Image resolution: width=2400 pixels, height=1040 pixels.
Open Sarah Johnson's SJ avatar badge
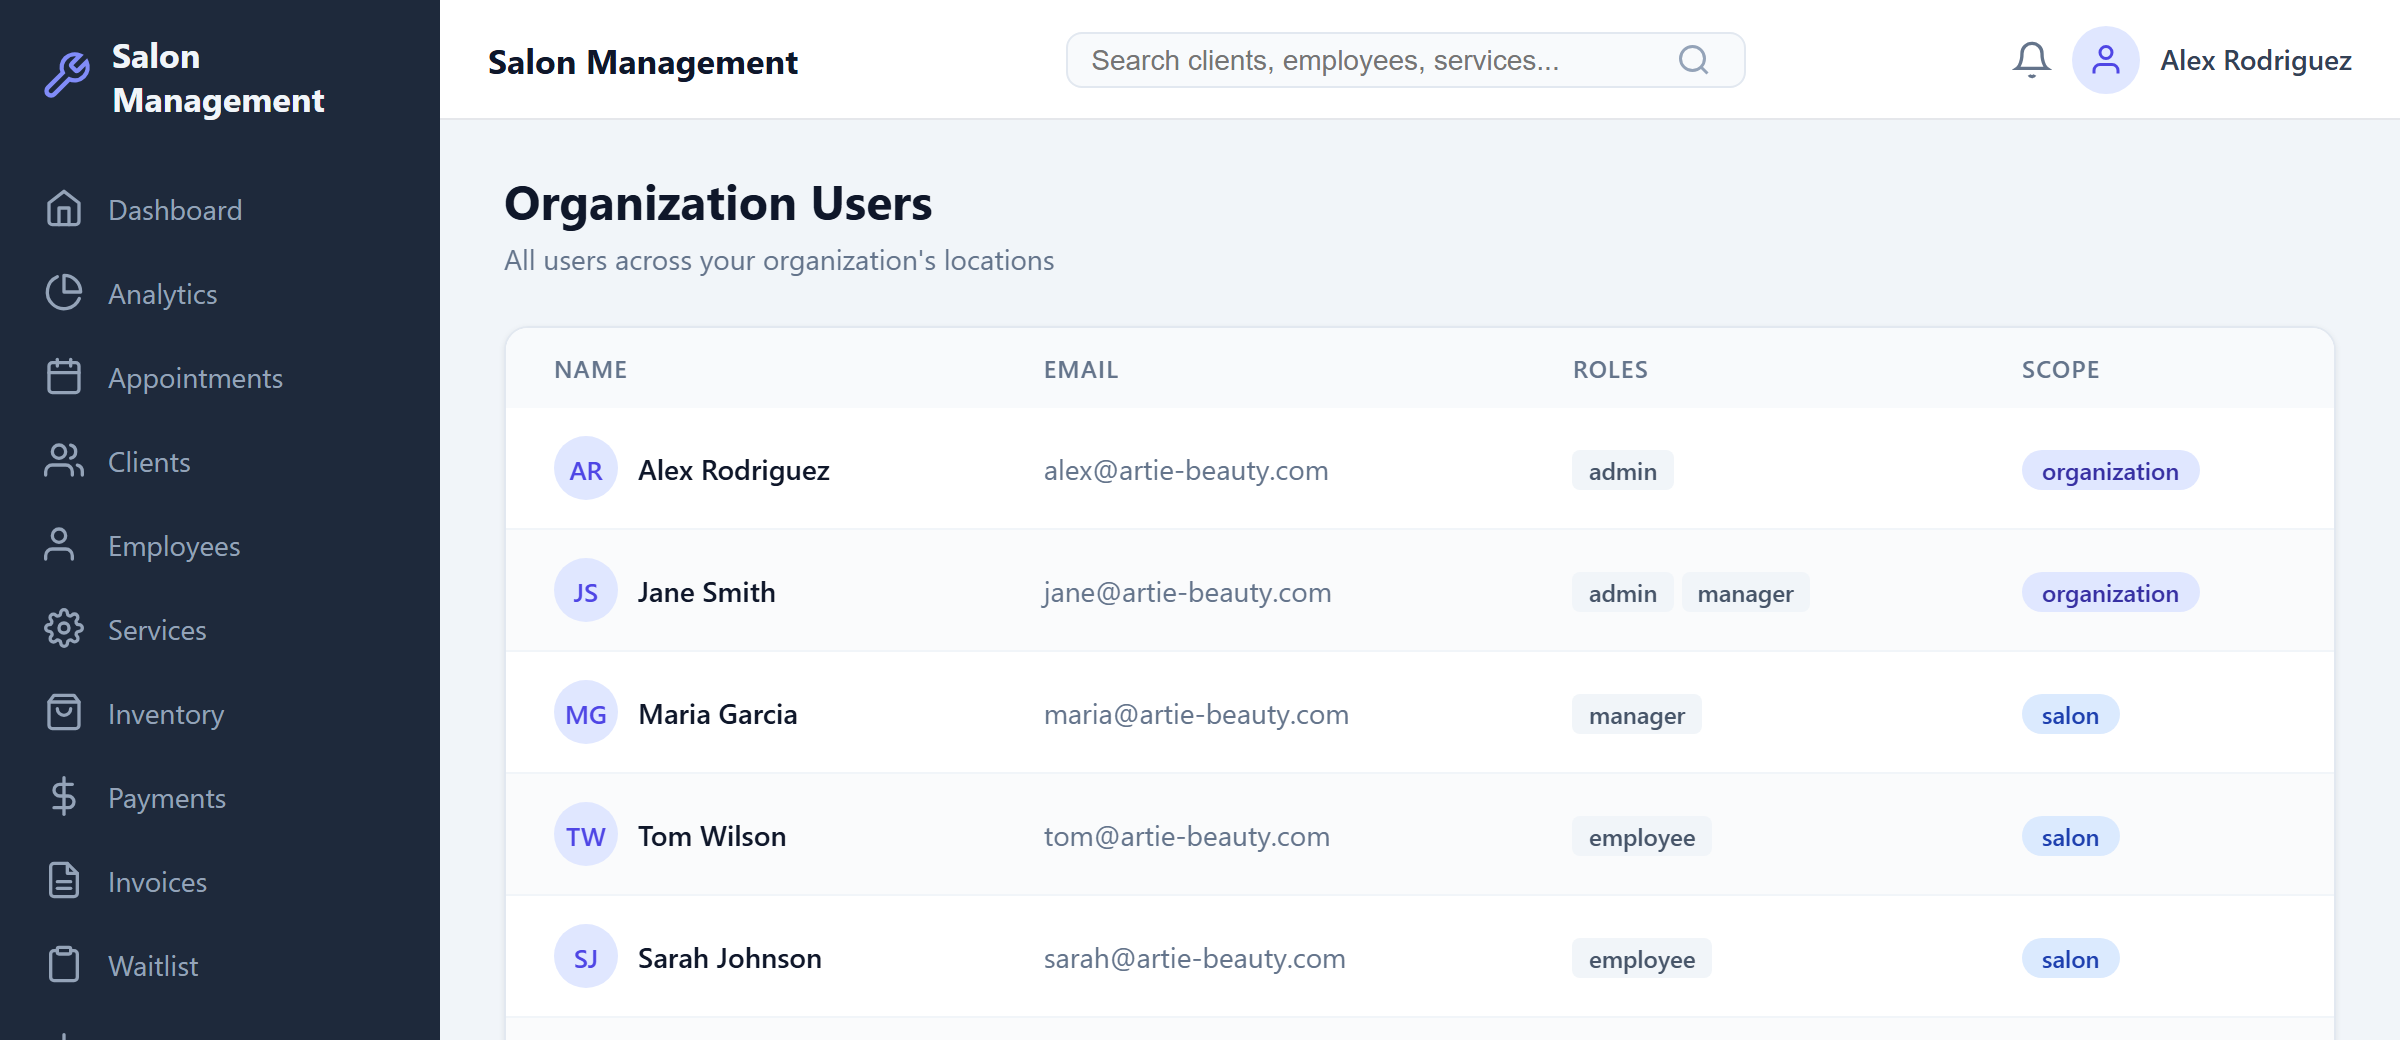click(x=585, y=956)
